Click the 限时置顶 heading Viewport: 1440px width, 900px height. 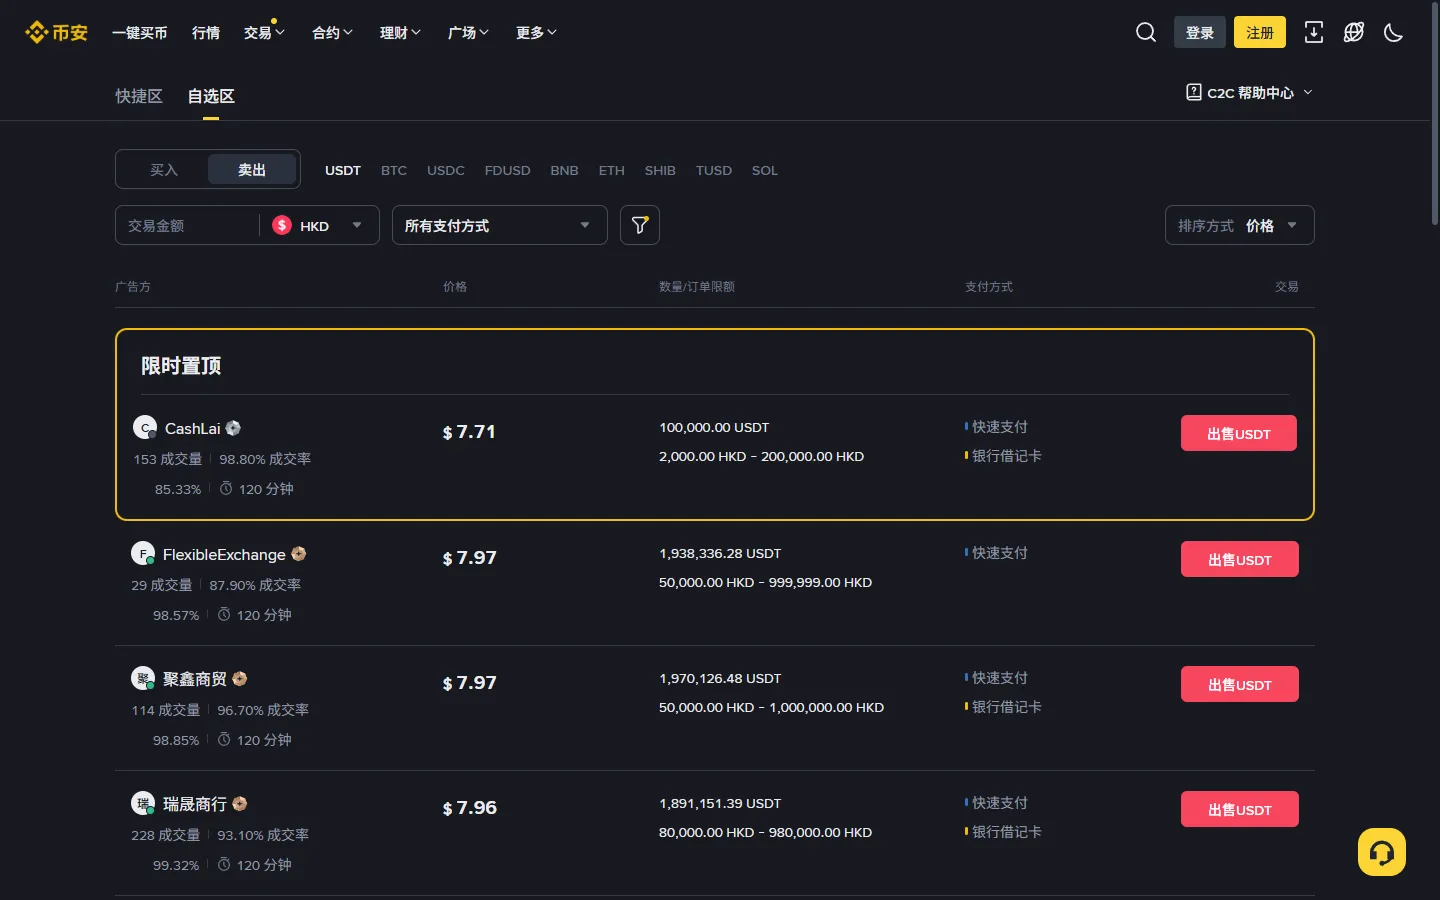pyautogui.click(x=181, y=365)
